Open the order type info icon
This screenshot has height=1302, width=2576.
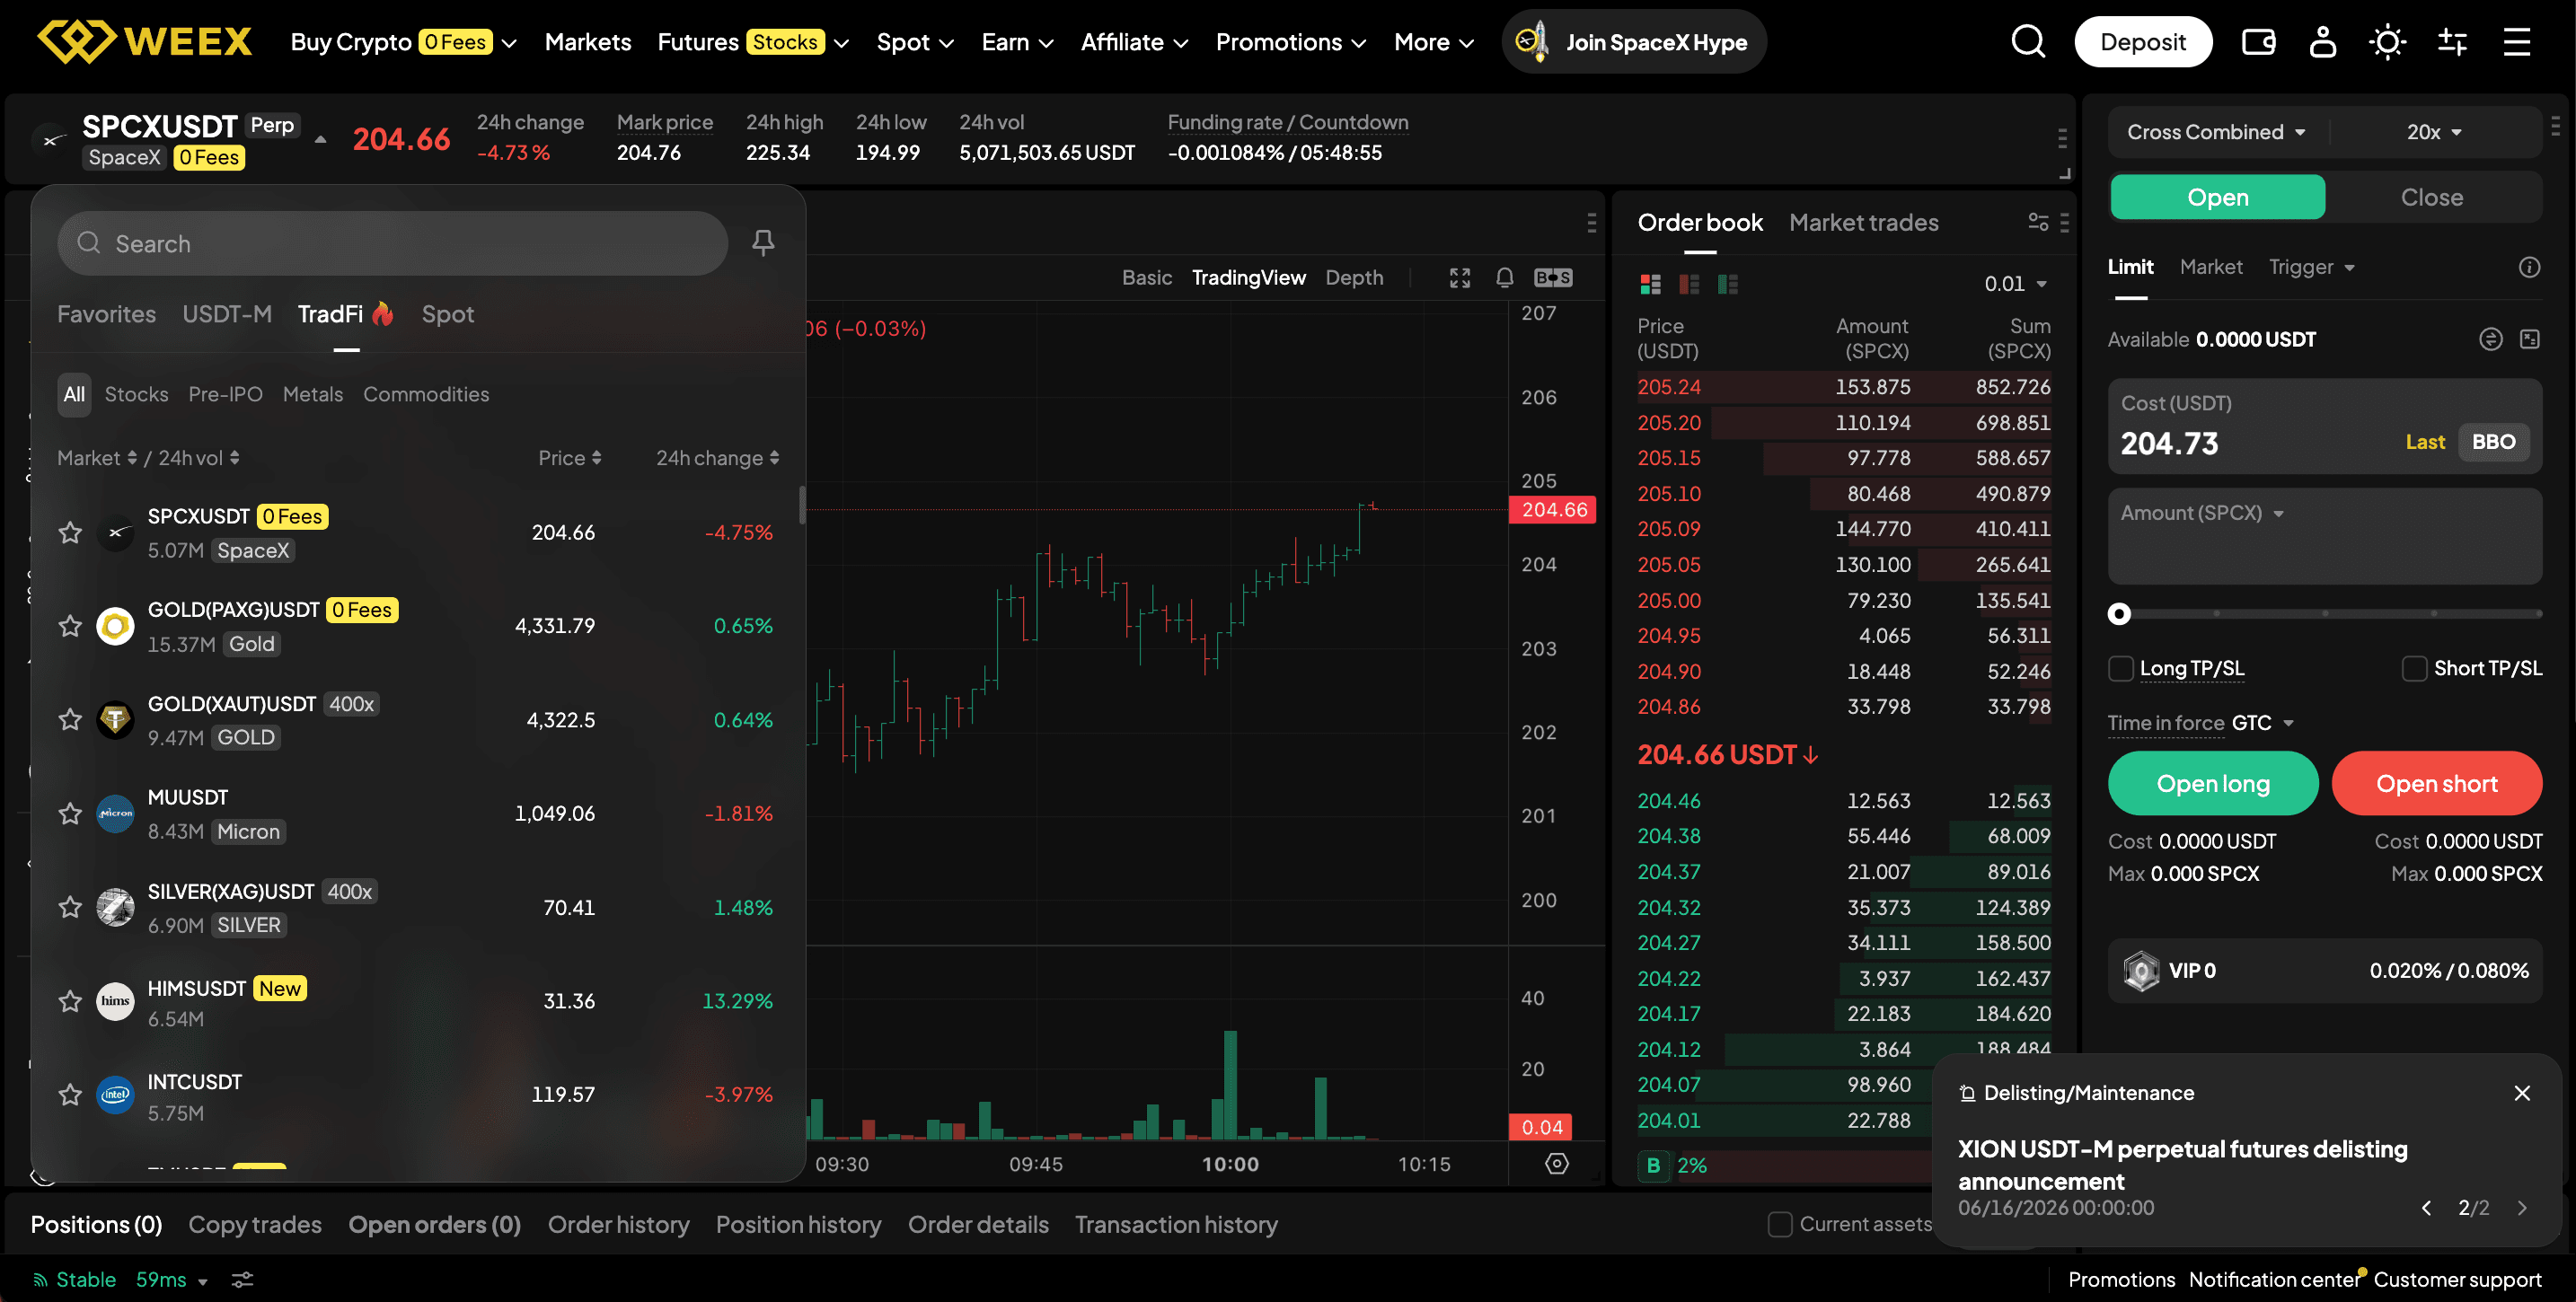click(x=2529, y=267)
